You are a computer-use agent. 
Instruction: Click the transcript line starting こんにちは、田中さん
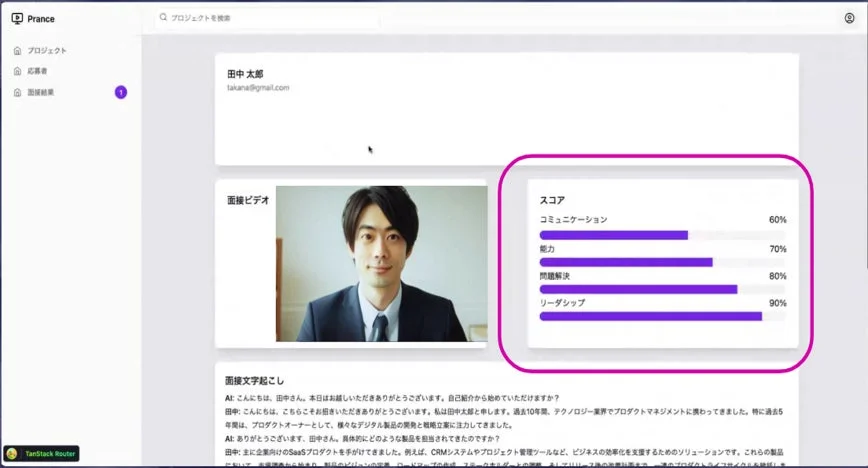pyautogui.click(x=392, y=398)
